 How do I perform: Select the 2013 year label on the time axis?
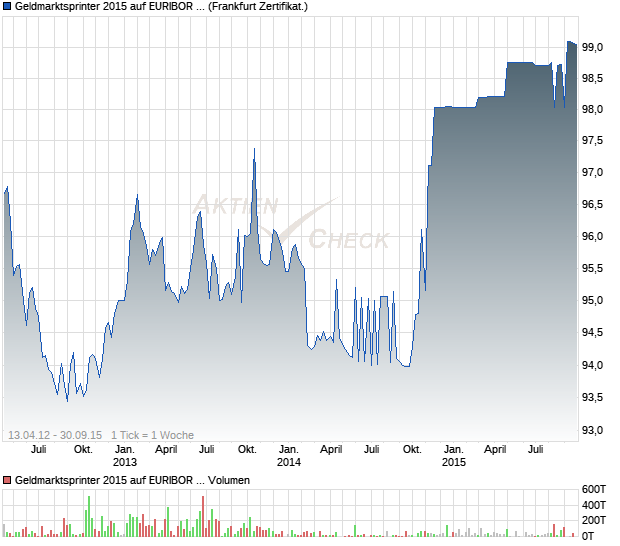pyautogui.click(x=125, y=462)
